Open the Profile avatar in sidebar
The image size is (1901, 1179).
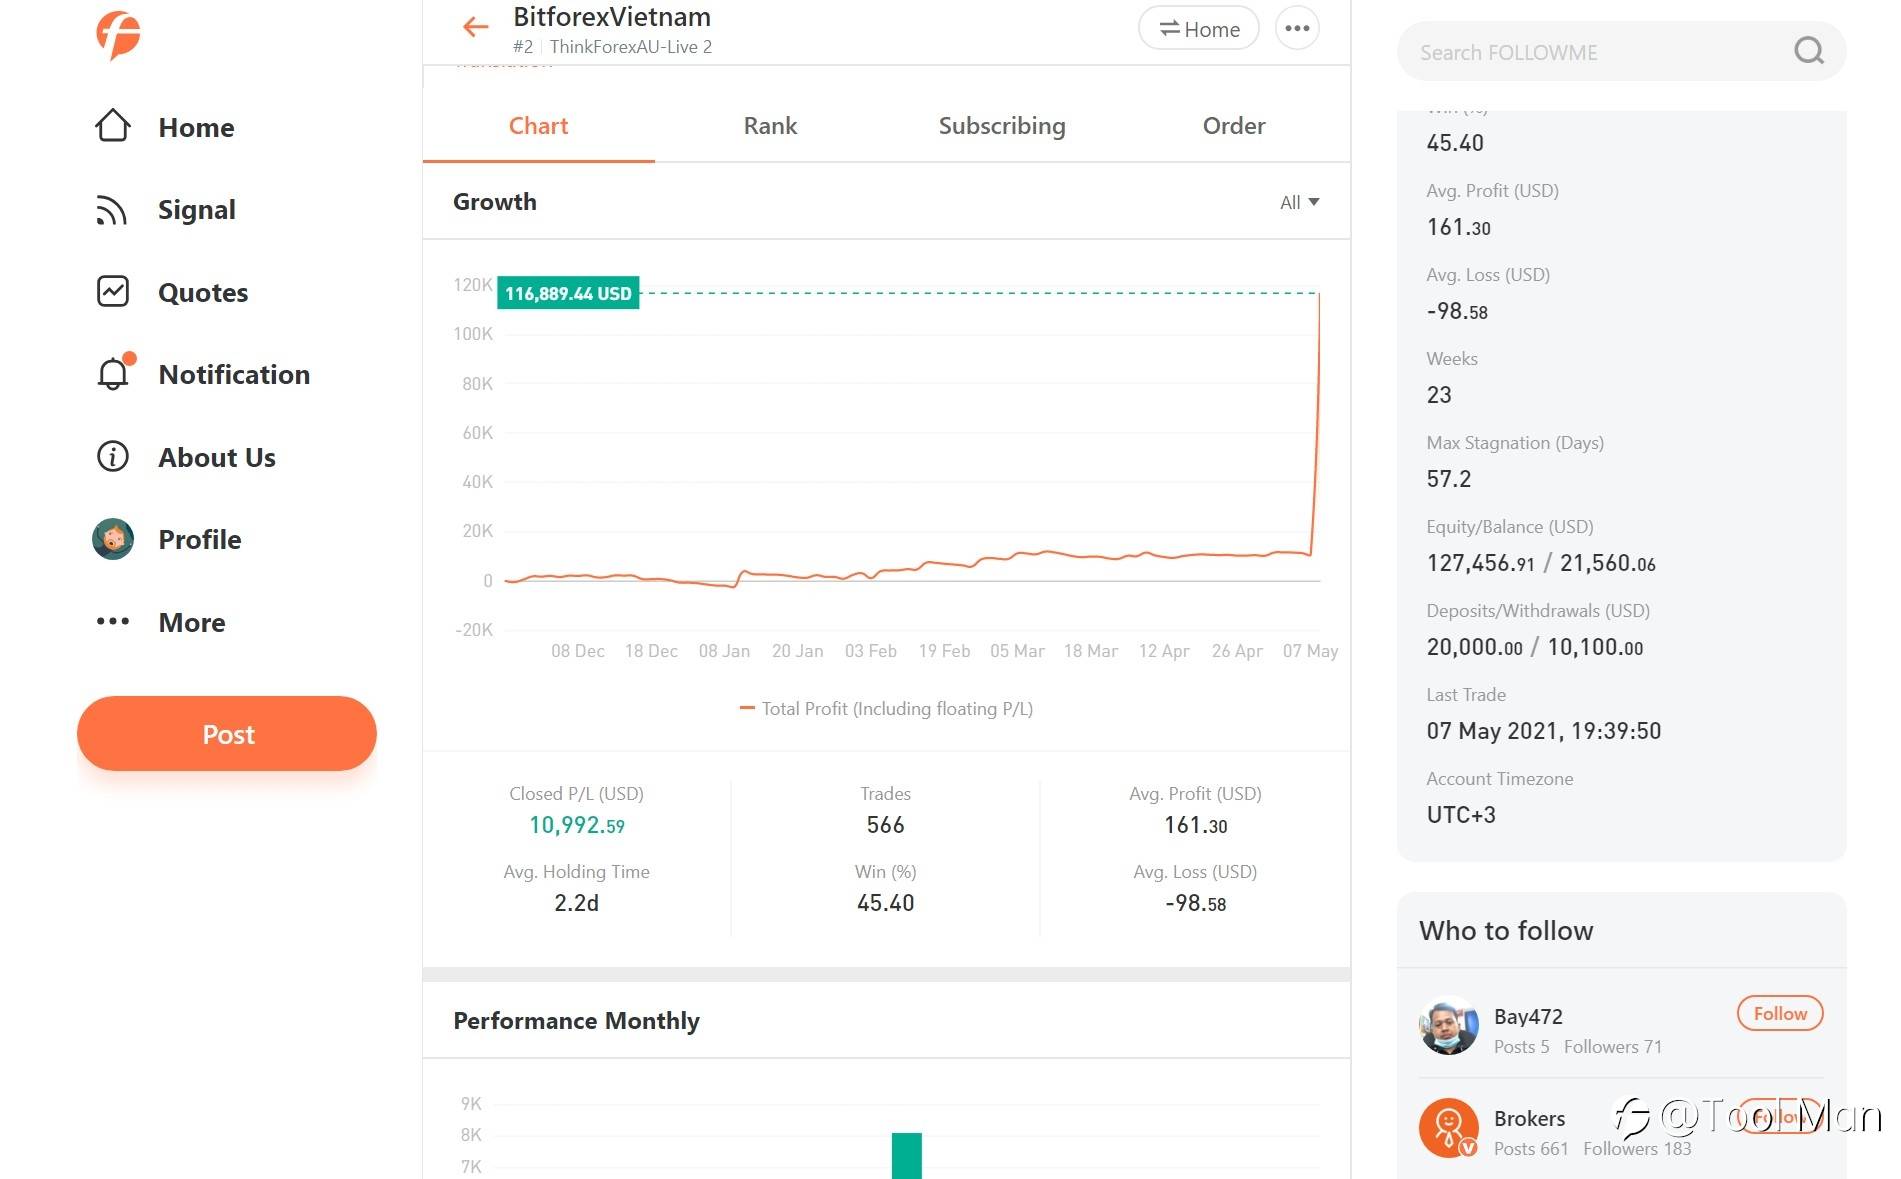tap(113, 539)
